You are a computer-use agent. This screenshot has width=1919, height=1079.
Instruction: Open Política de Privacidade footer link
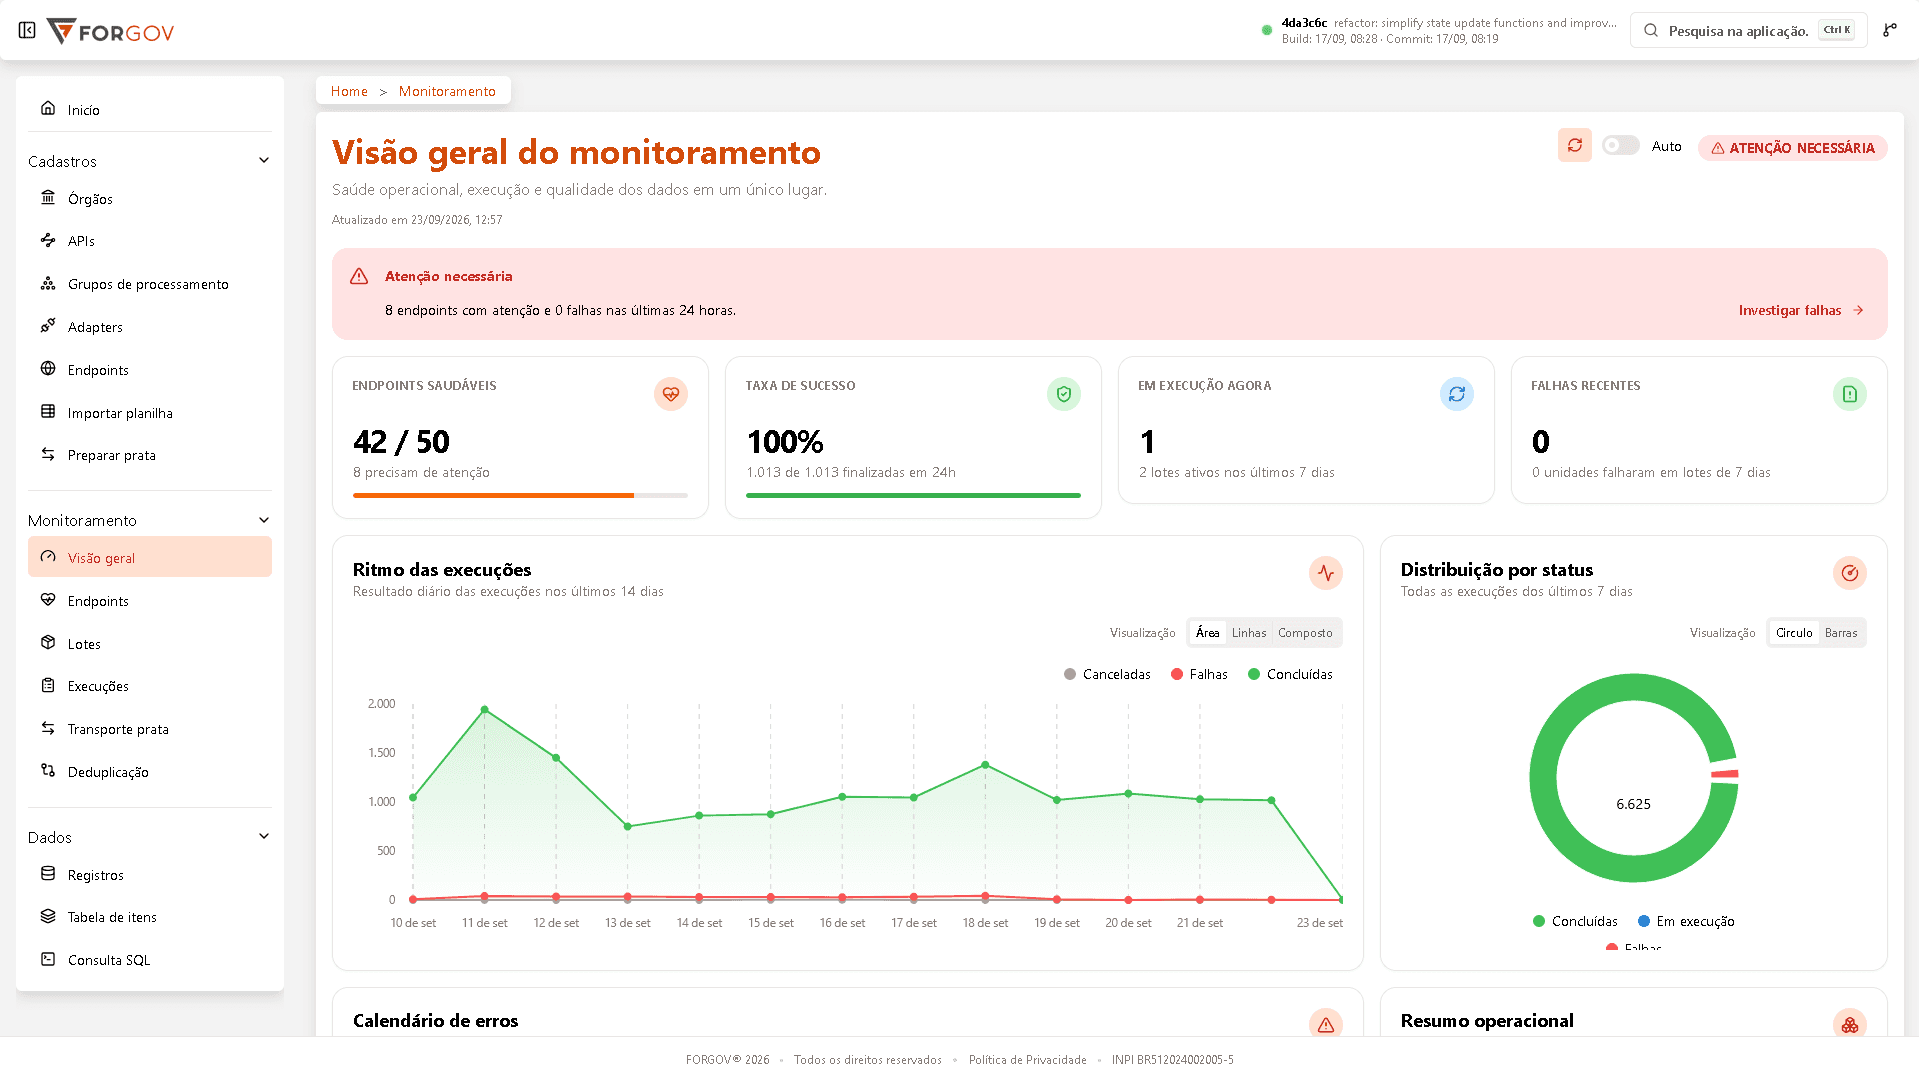[1027, 1060]
